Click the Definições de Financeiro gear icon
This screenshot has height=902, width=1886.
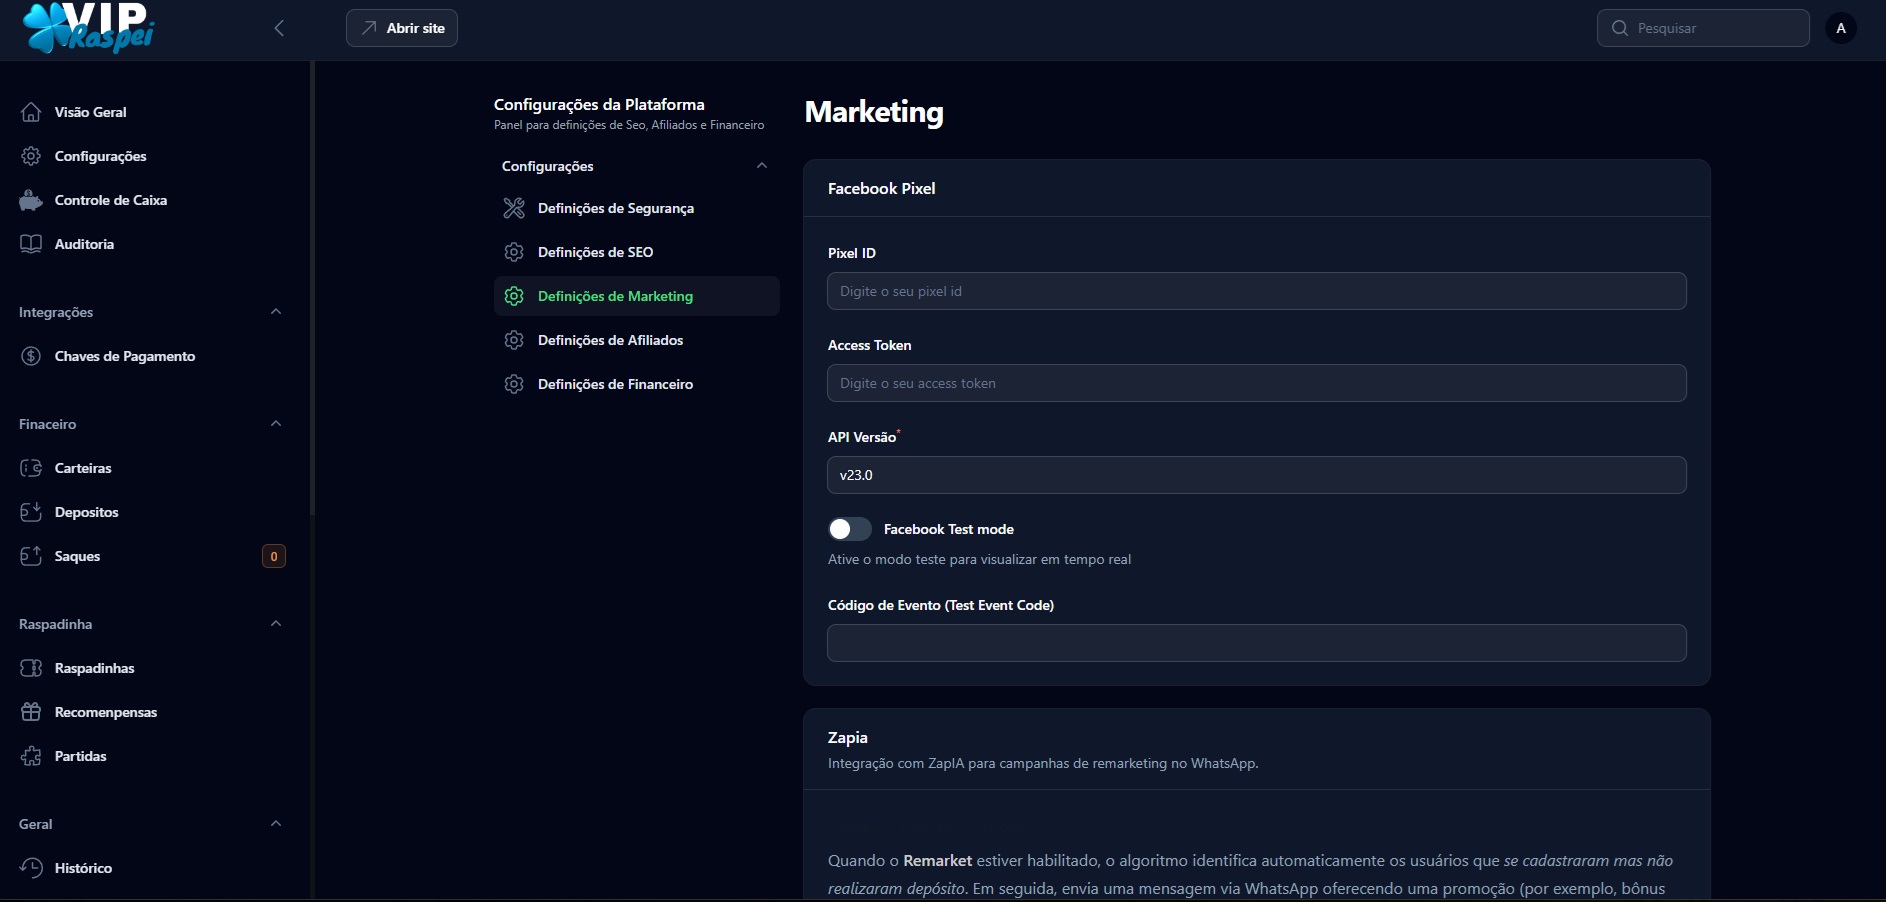point(514,384)
